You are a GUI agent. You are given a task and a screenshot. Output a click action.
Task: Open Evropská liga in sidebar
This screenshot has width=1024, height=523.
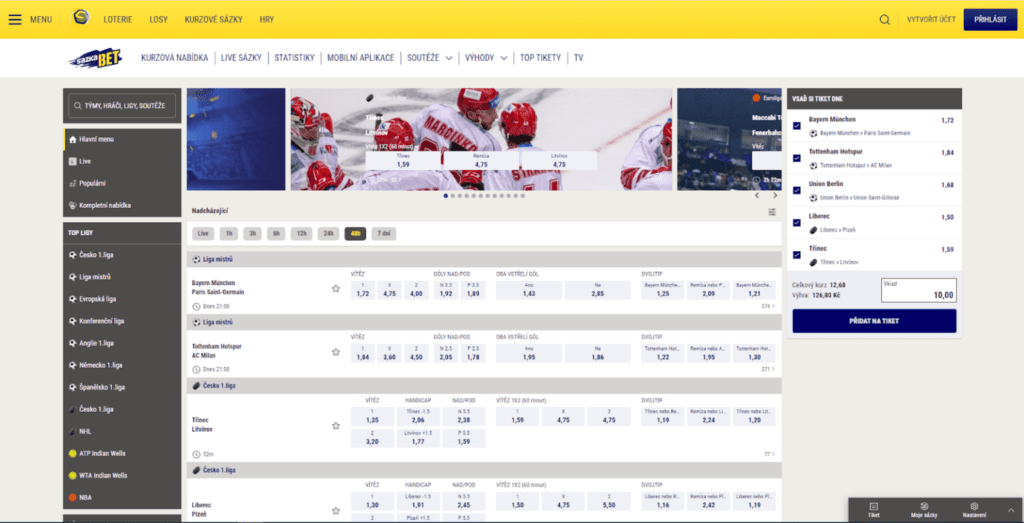click(122, 299)
